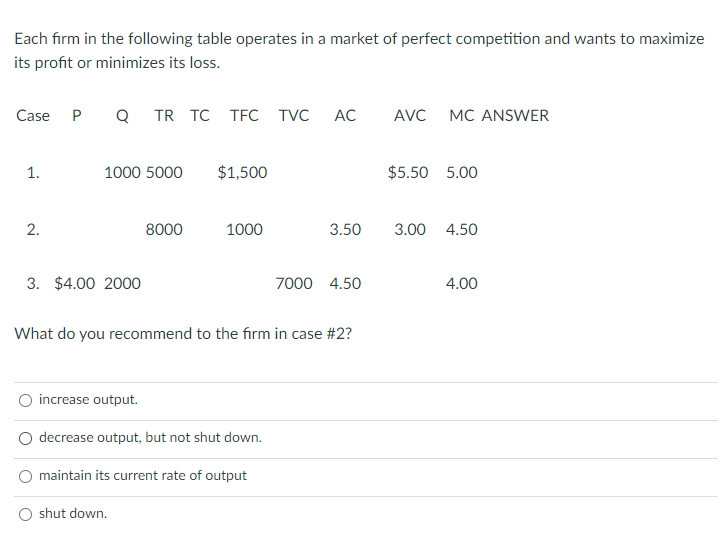Click the 'maintain its current rate of output' label
723x544 pixels.
coord(142,475)
